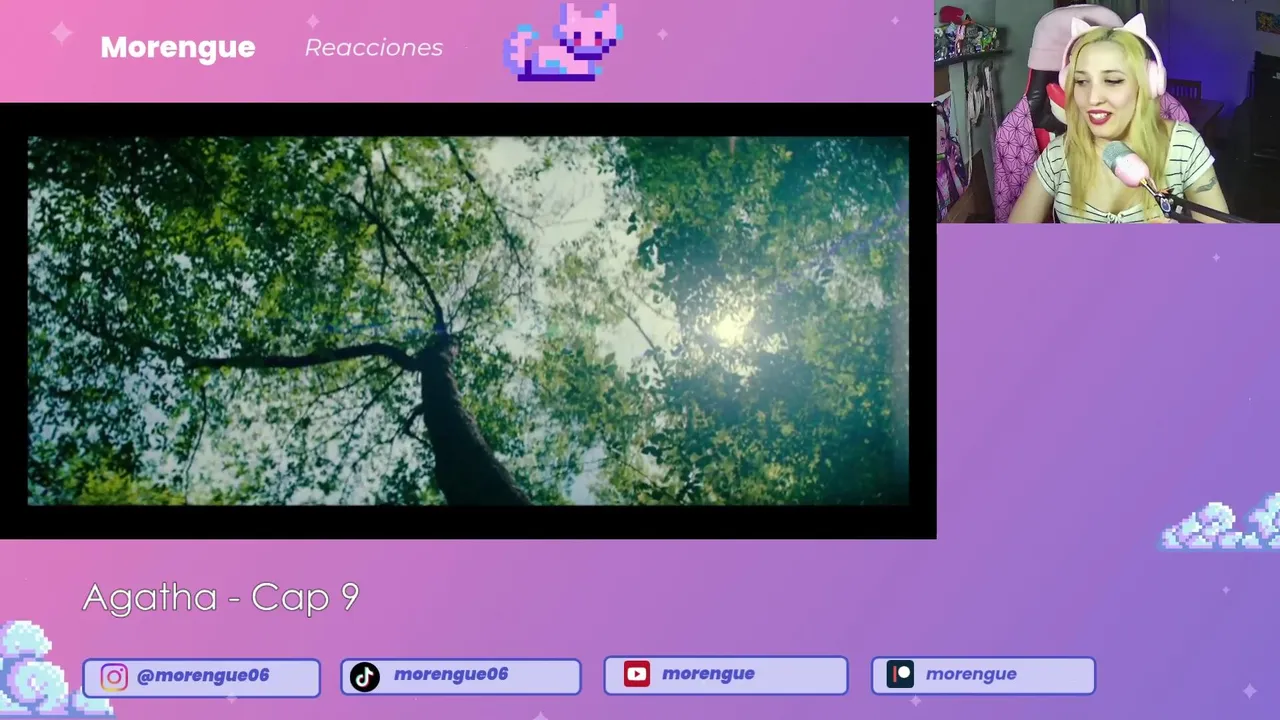1280x720 pixels.
Task: Click the Patreon icon beside morengue
Action: pos(900,674)
